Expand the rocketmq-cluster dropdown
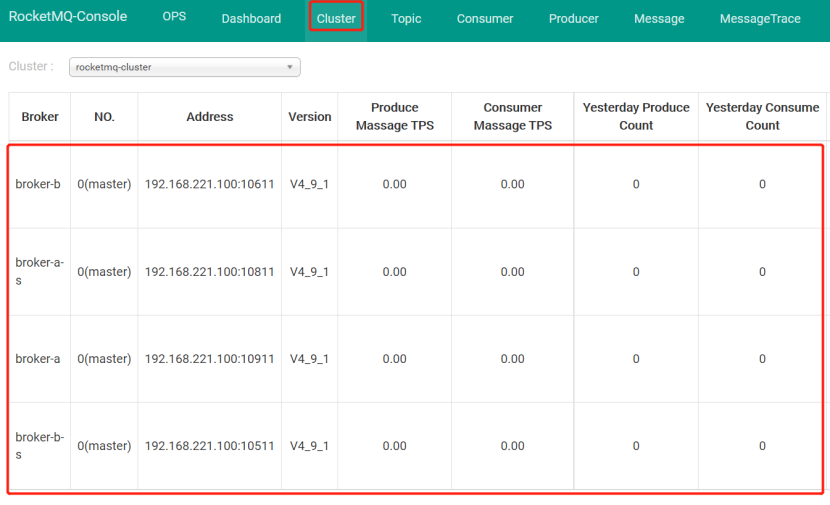The image size is (830, 505). click(185, 67)
